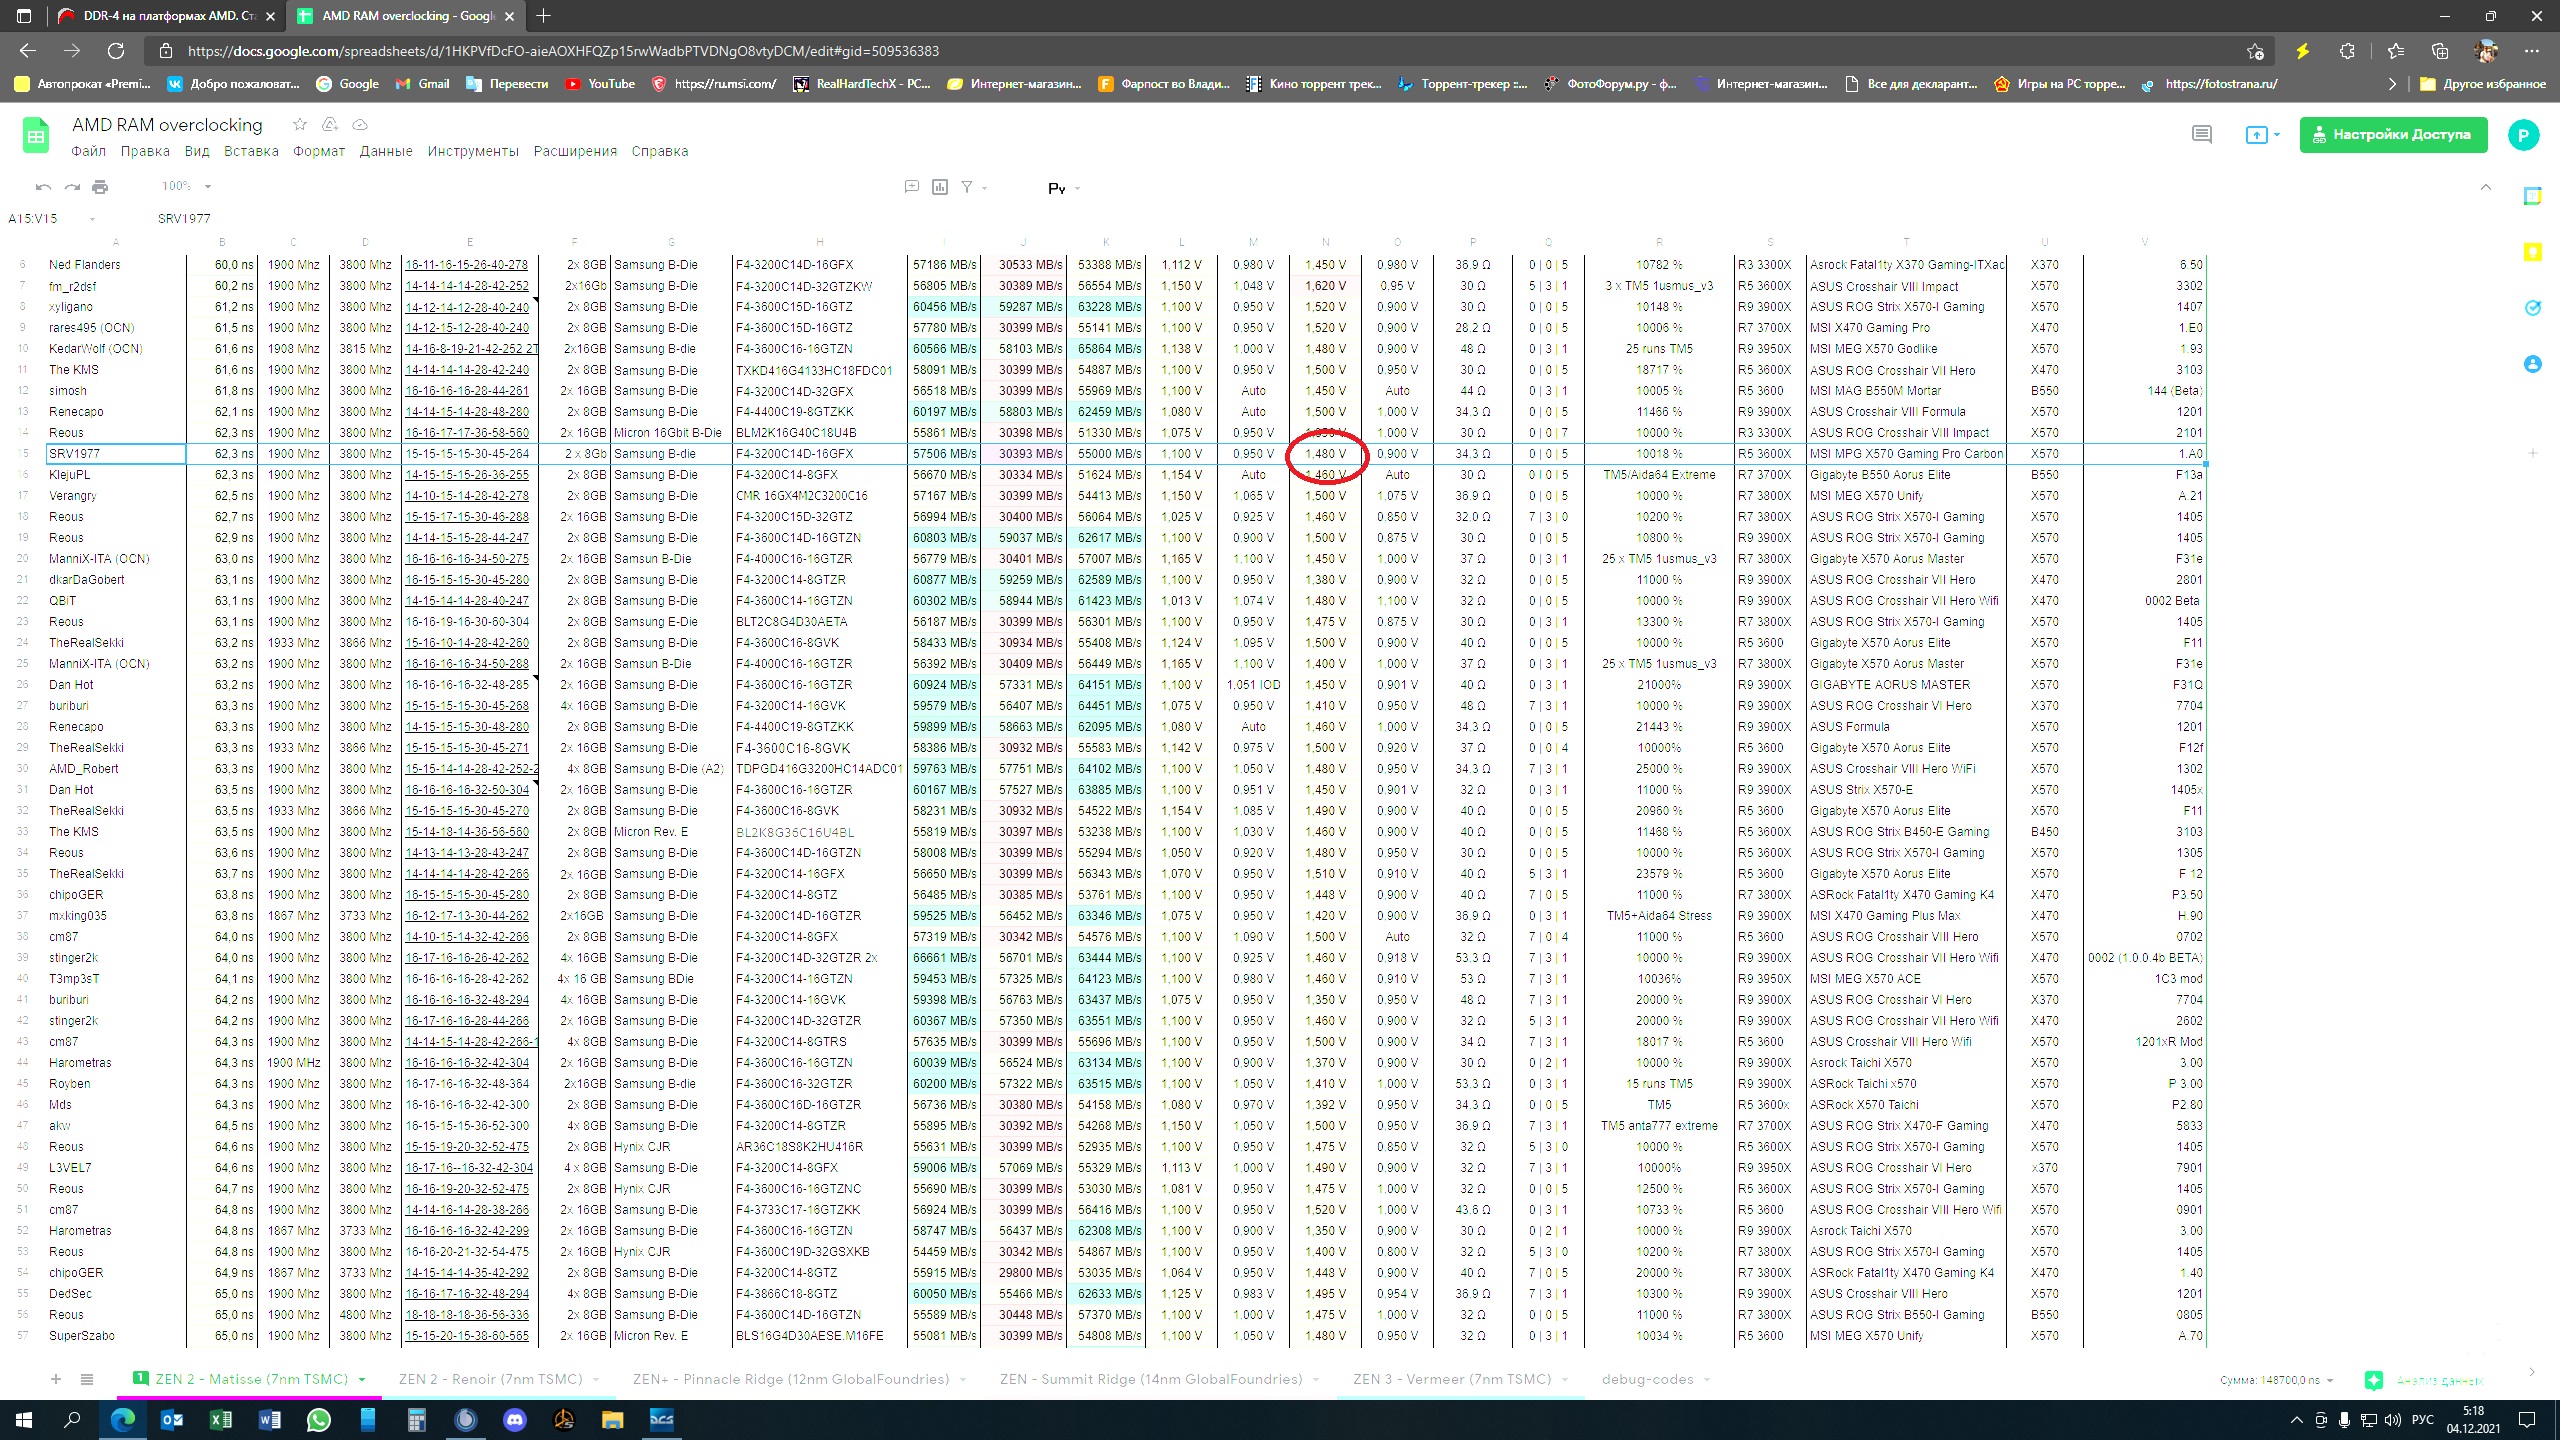The image size is (2560, 1440).
Task: Switch to the ZEN 3 - Vermeer sheet tab
Action: 1451,1379
